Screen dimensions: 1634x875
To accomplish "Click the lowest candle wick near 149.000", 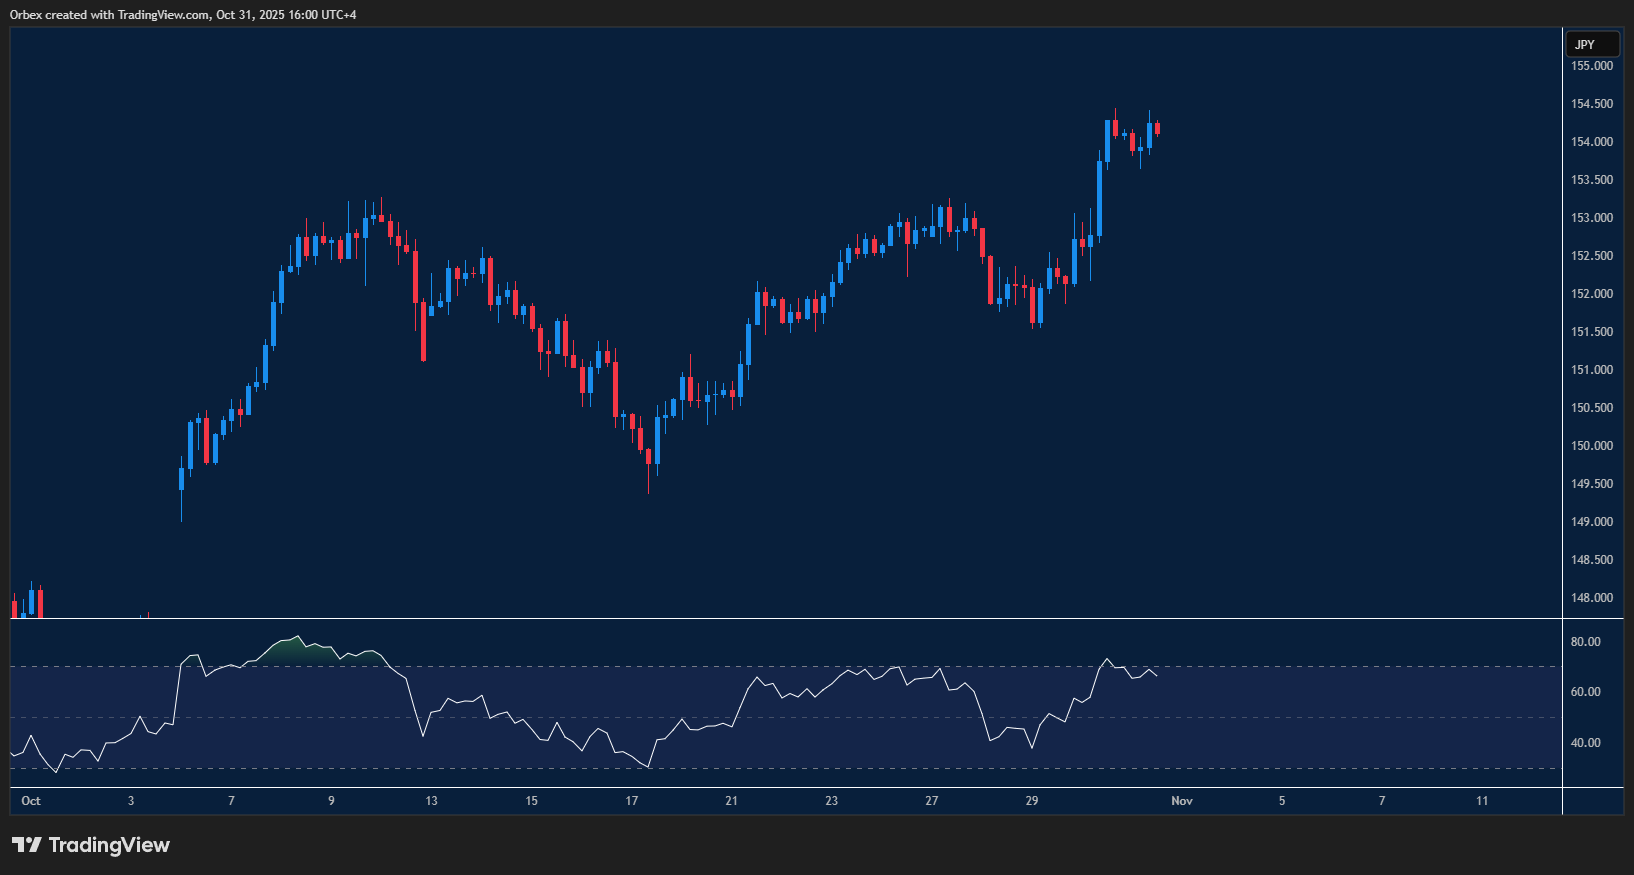I will point(181,510).
